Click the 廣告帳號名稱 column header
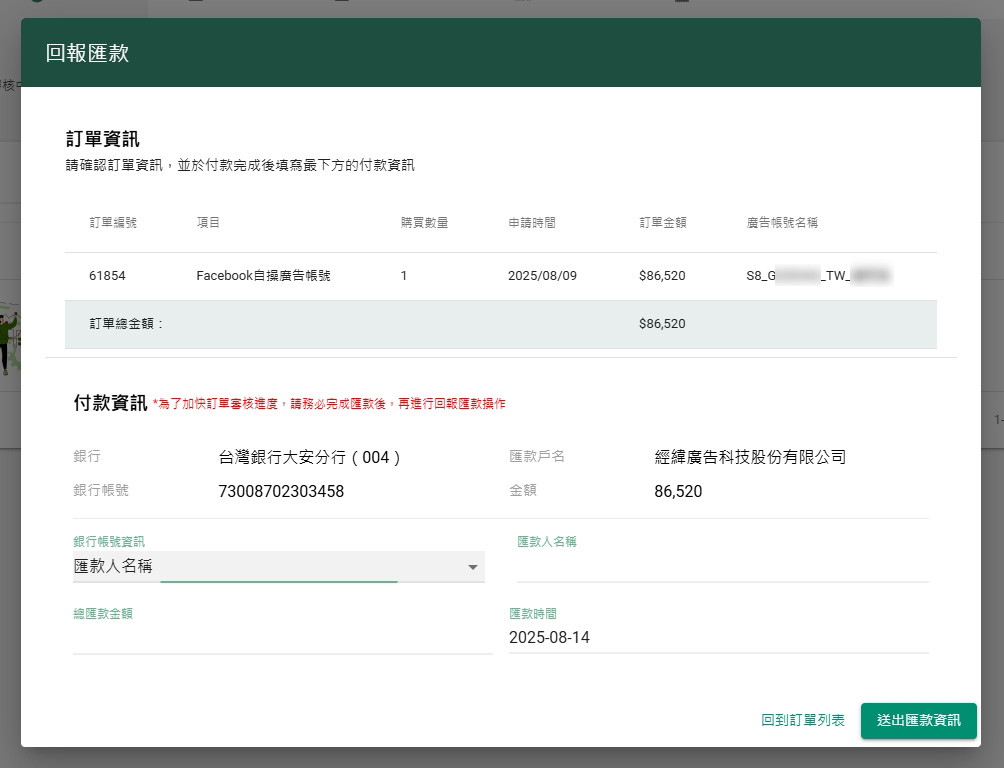Screen dimensions: 1004x768 (782, 222)
